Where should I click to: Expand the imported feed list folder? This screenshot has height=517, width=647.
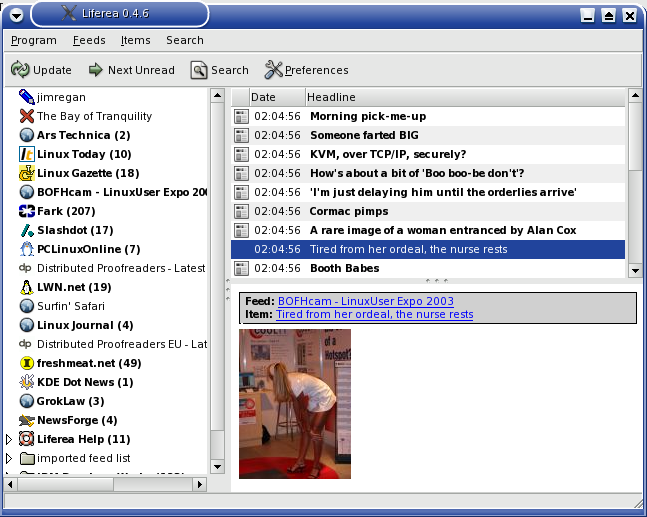[x=10, y=458]
